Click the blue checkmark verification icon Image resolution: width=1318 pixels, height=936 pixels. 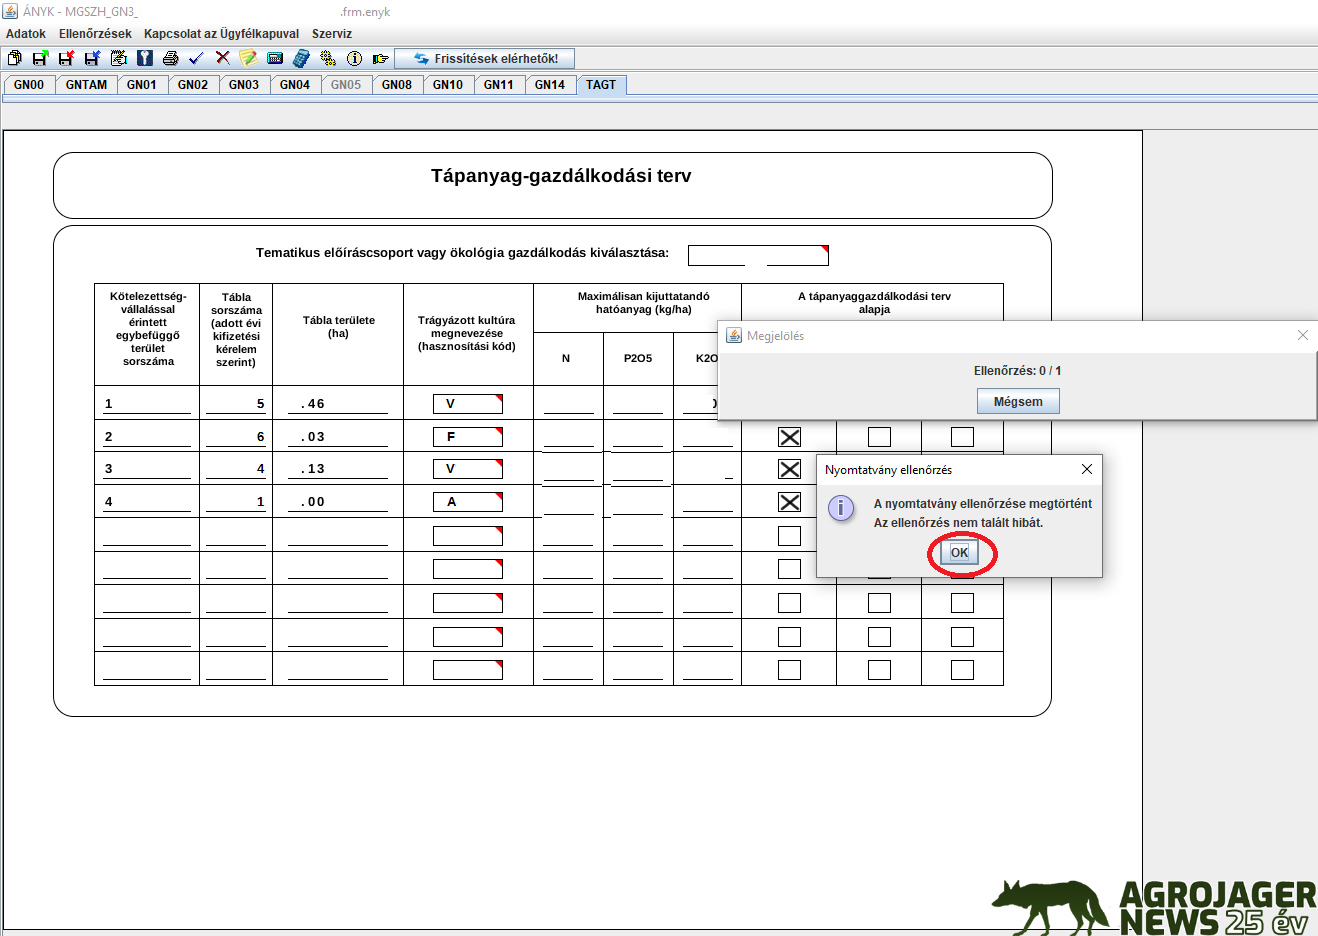[196, 59]
